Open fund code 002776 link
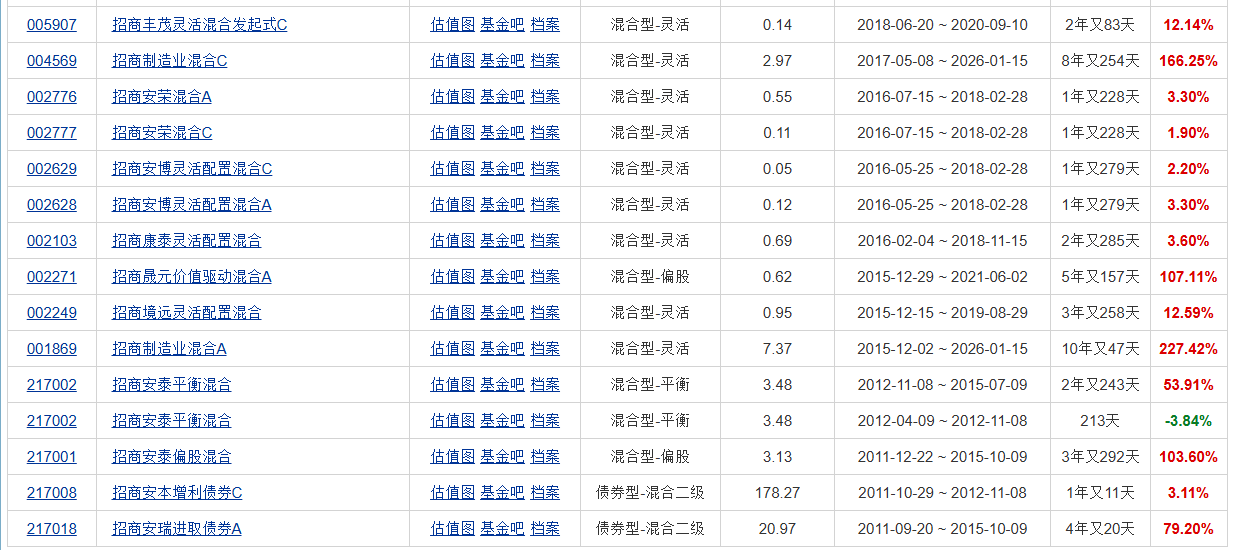 (x=51, y=97)
